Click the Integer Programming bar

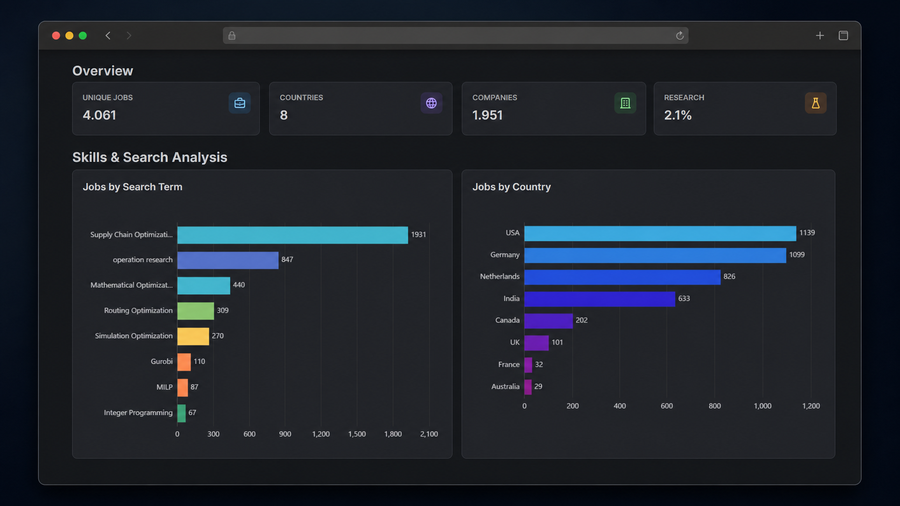coord(181,412)
